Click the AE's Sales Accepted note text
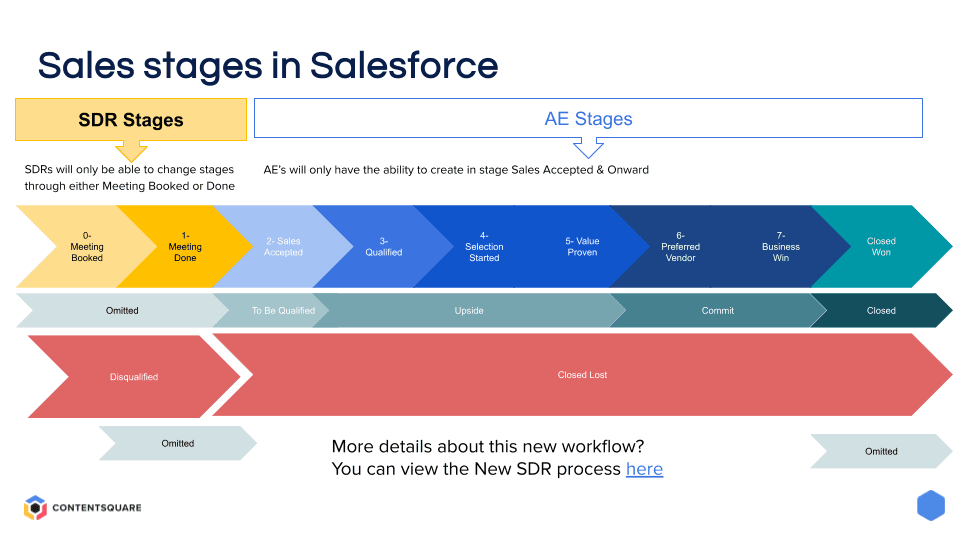Viewport: 960px width, 540px height. 456,170
